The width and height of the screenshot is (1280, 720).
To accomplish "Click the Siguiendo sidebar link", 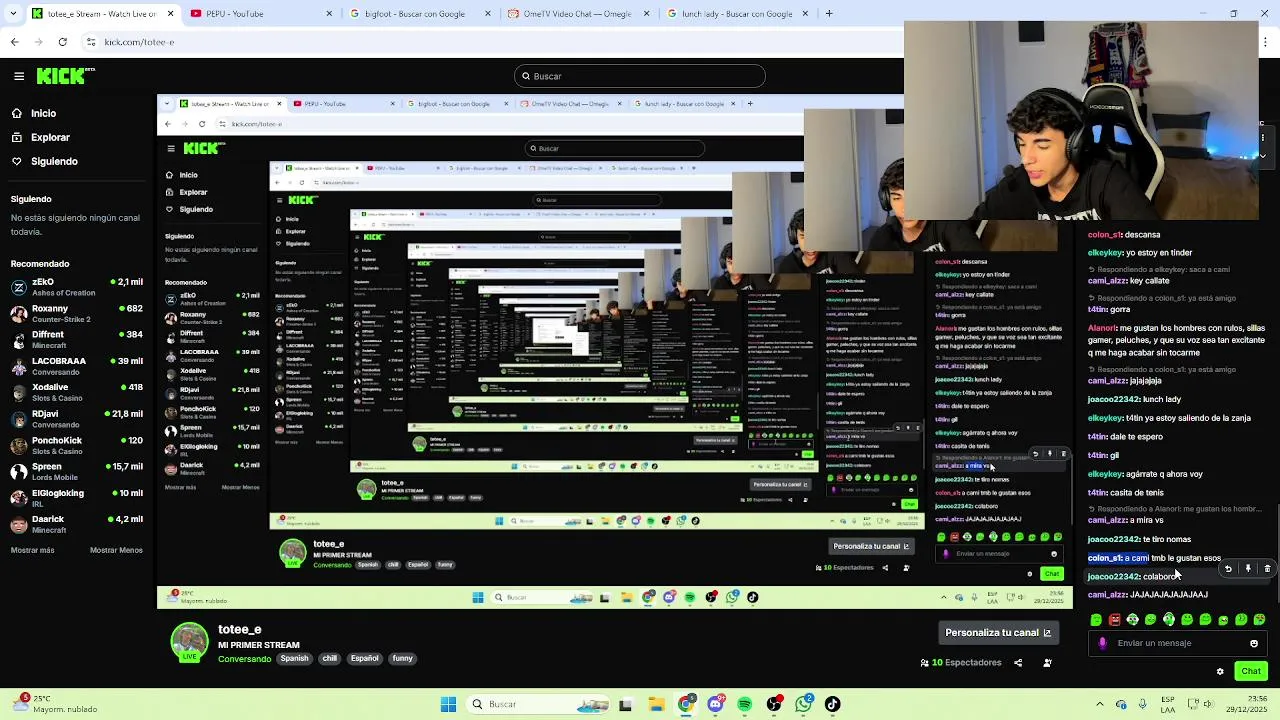I will [54, 161].
